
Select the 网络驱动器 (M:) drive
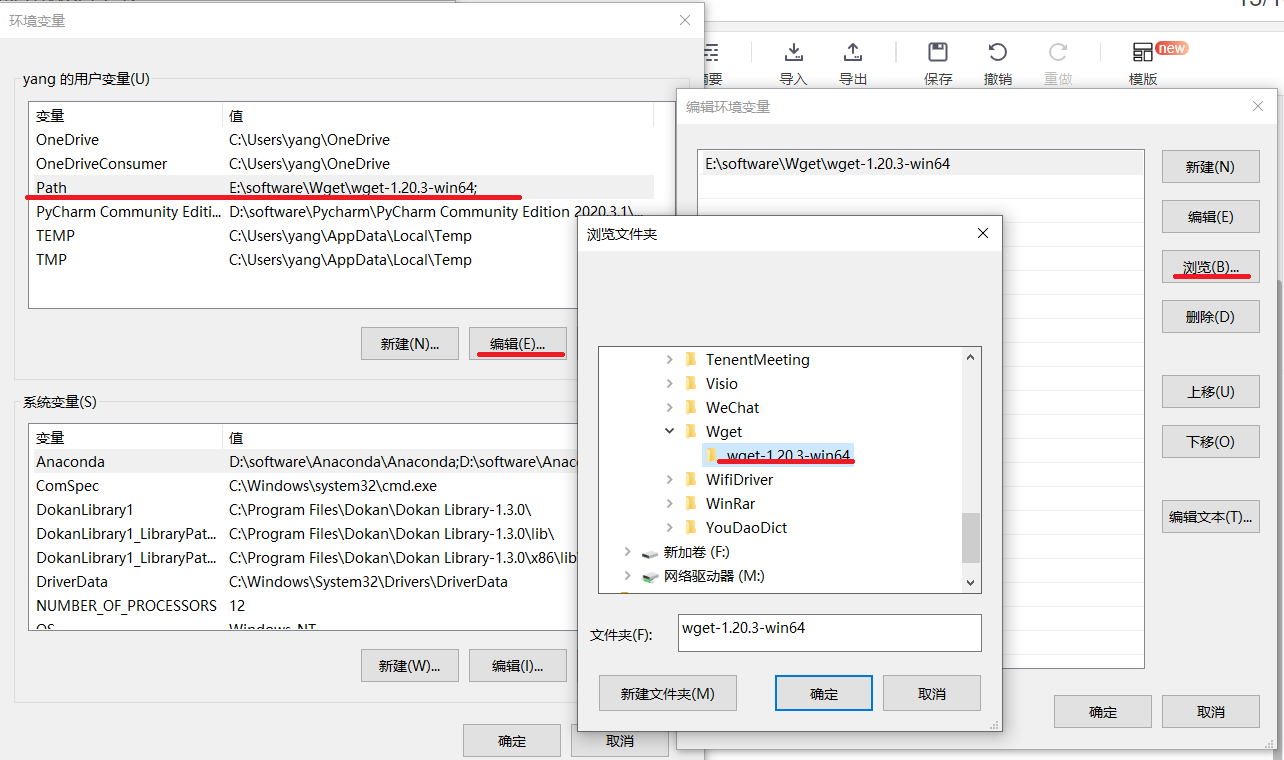[714, 575]
